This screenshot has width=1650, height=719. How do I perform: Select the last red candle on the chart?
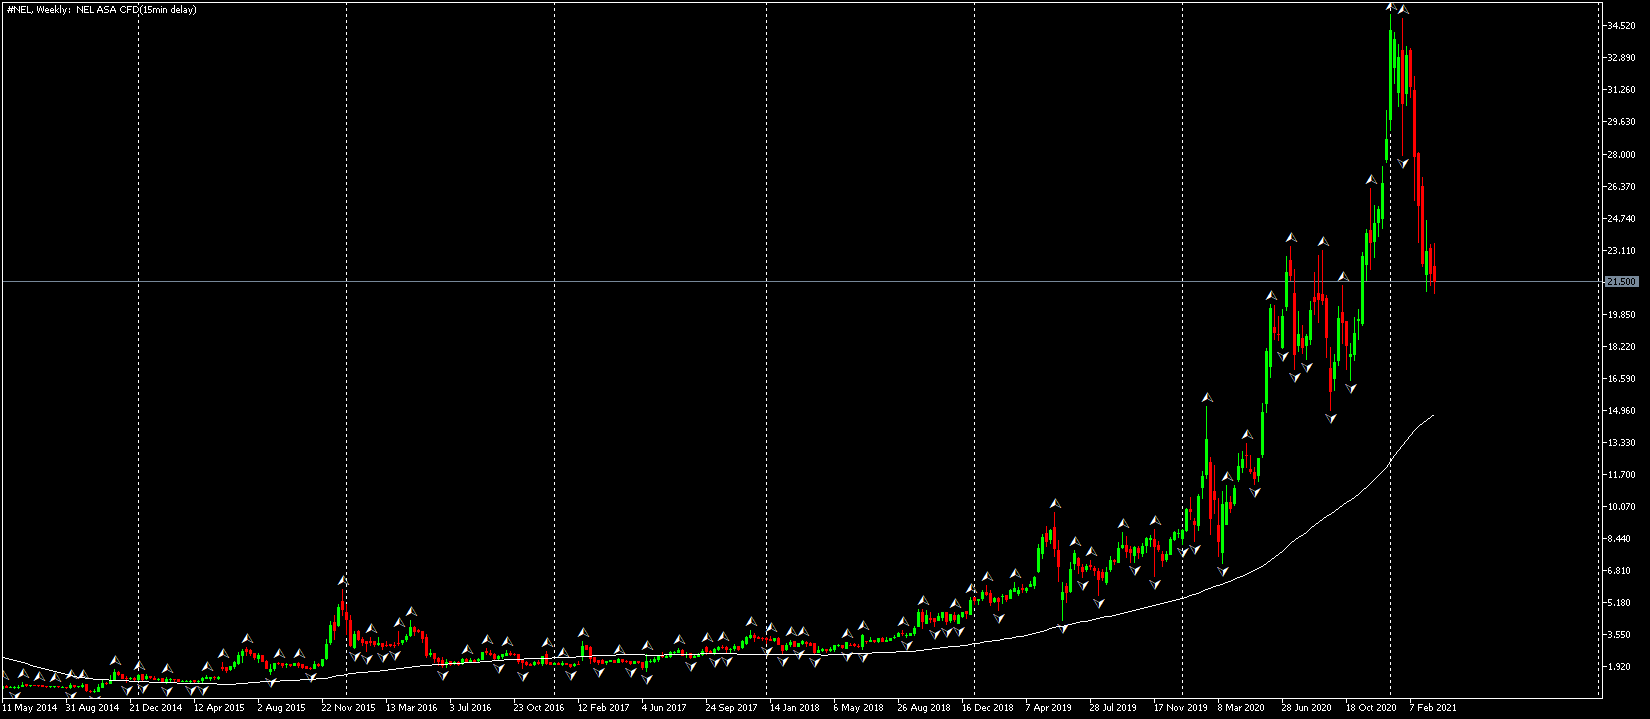(x=1433, y=268)
